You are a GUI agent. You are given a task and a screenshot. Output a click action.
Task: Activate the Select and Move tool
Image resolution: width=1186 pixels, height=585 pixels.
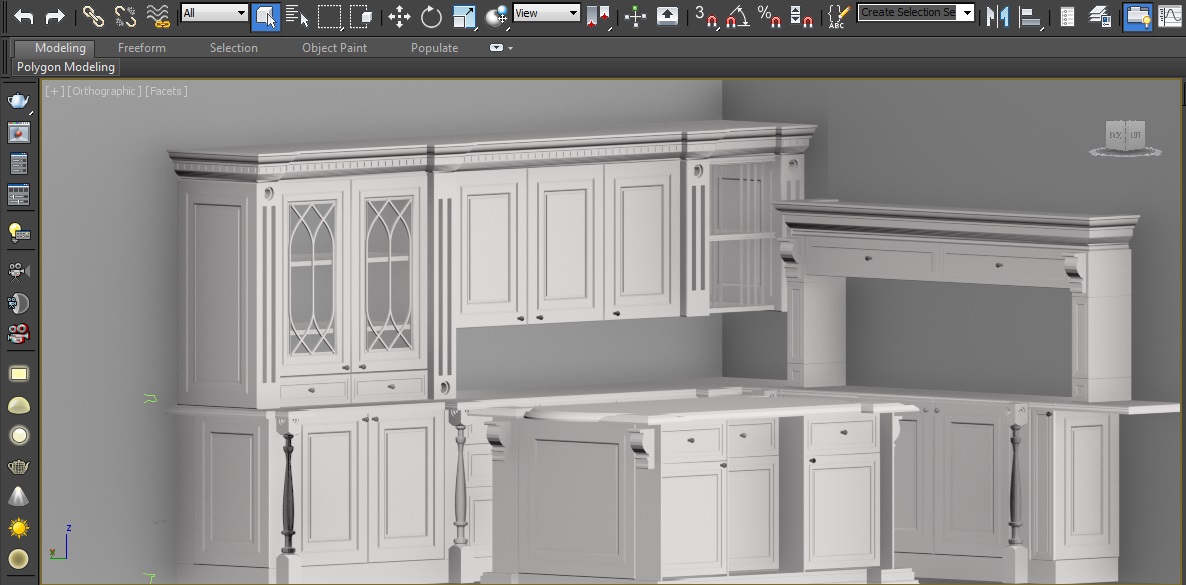pos(399,16)
